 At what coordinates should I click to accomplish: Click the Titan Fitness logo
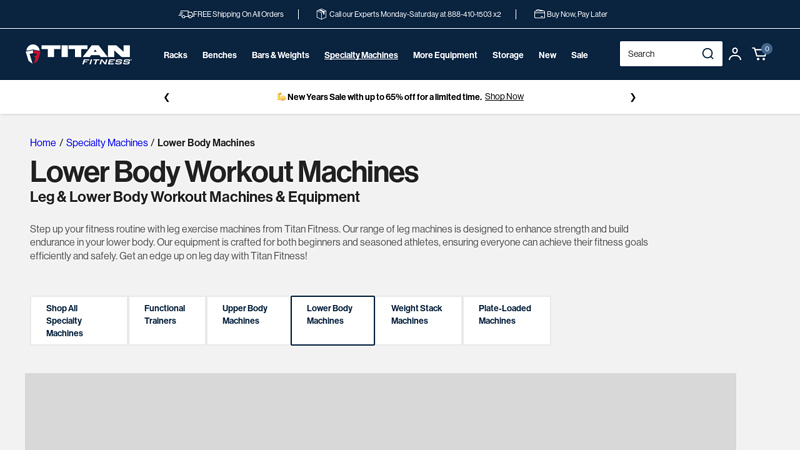[x=79, y=54]
